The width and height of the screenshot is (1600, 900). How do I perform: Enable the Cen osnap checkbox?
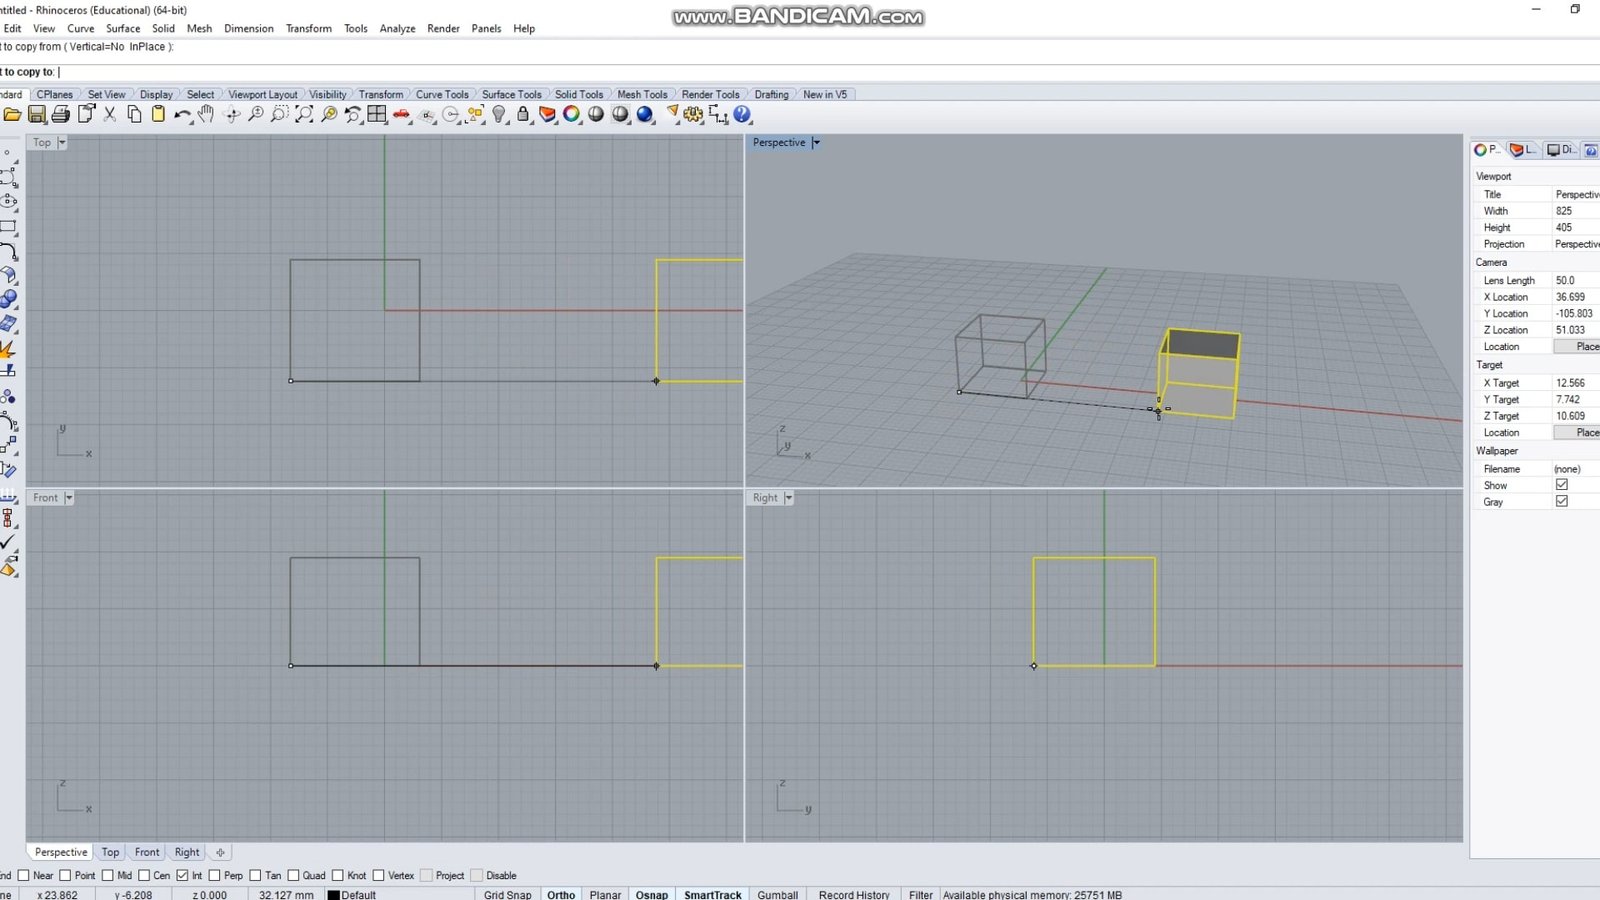144,875
